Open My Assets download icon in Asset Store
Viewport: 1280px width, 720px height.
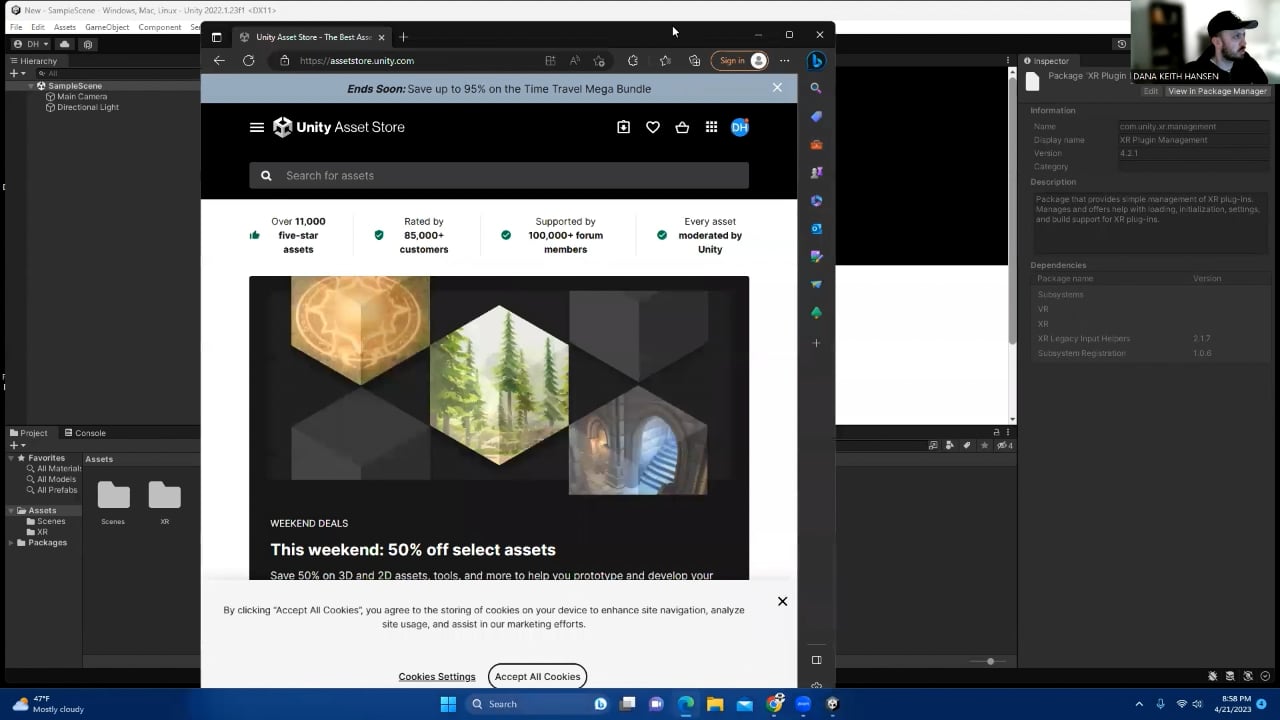[x=623, y=127]
